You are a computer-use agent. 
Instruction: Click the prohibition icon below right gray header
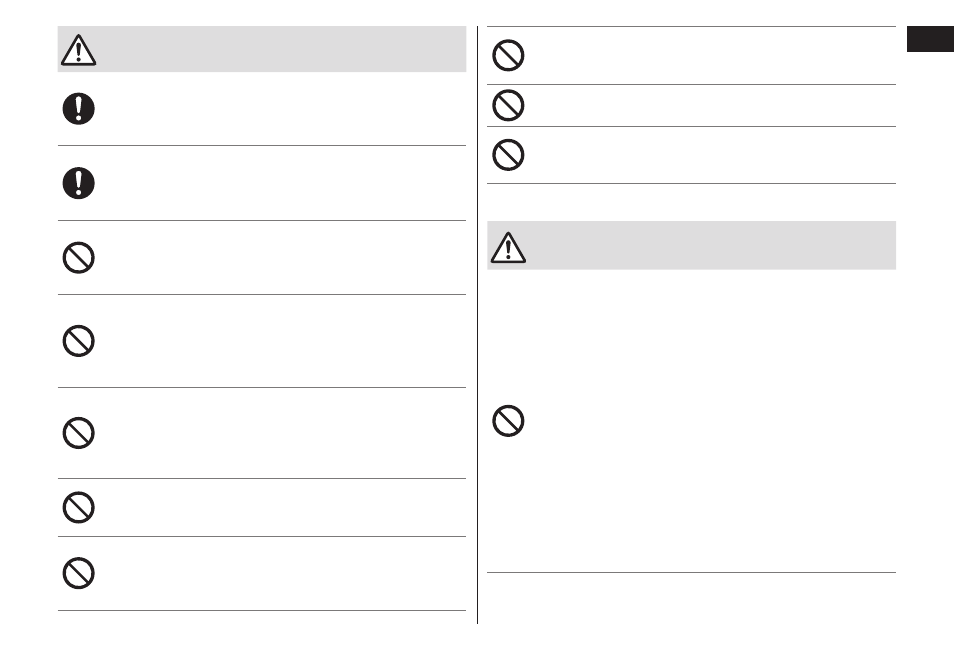(508, 421)
